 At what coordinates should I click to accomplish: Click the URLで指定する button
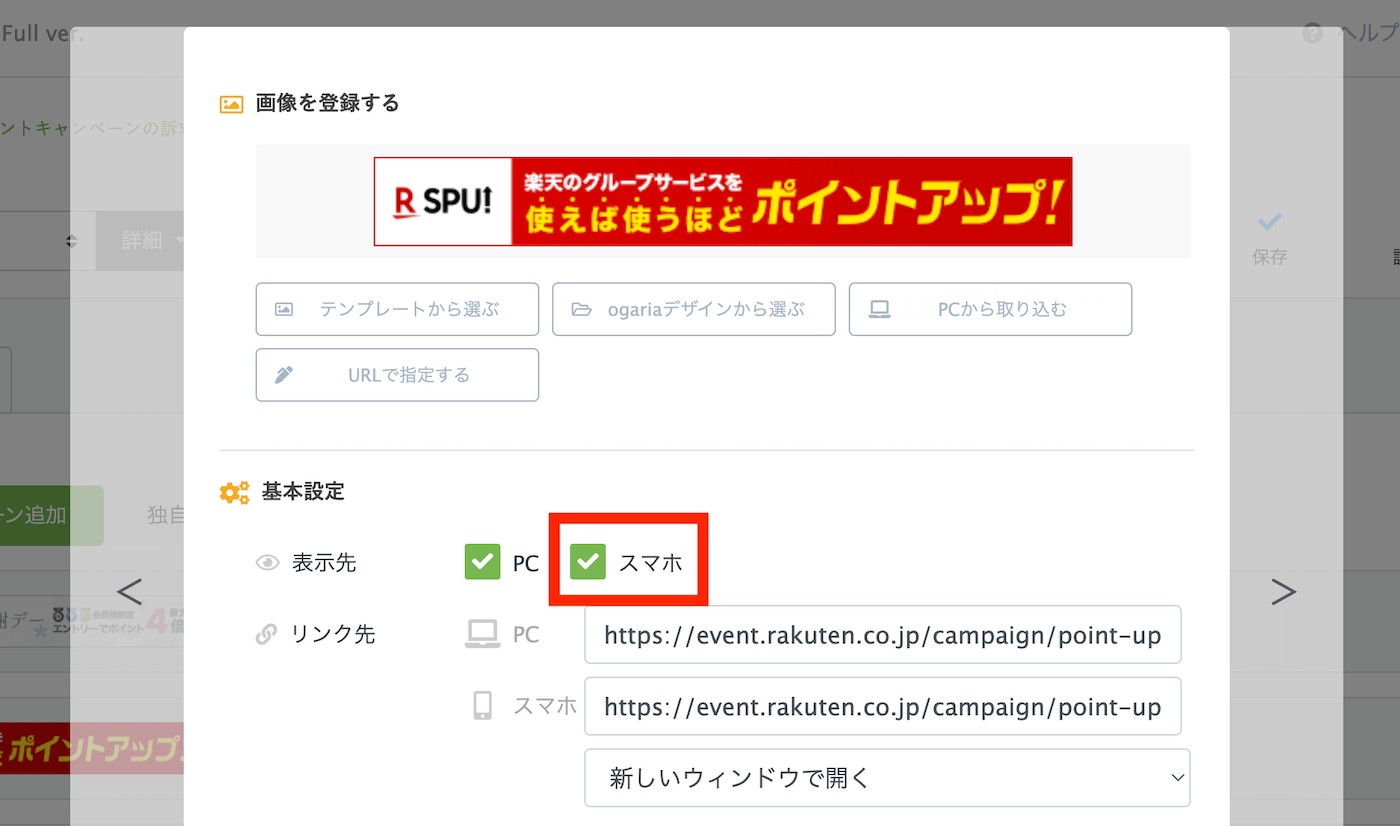(397, 375)
